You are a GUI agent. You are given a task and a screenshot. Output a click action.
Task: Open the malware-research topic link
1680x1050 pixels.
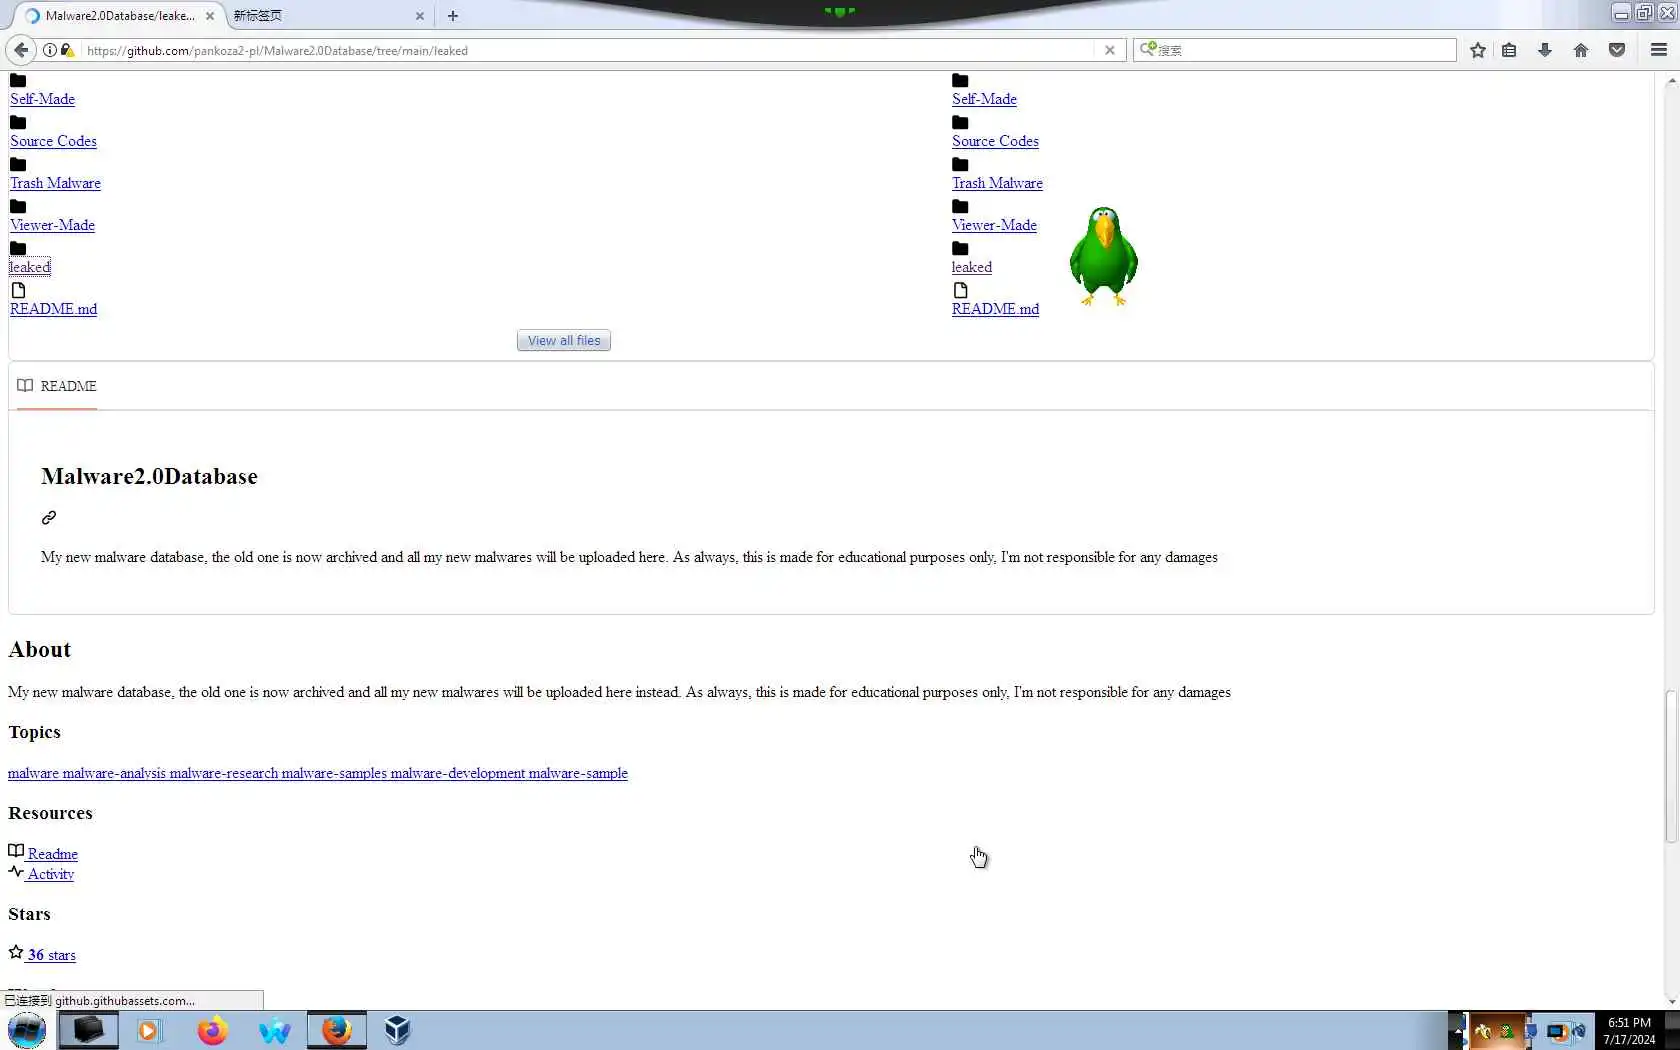click(x=224, y=773)
